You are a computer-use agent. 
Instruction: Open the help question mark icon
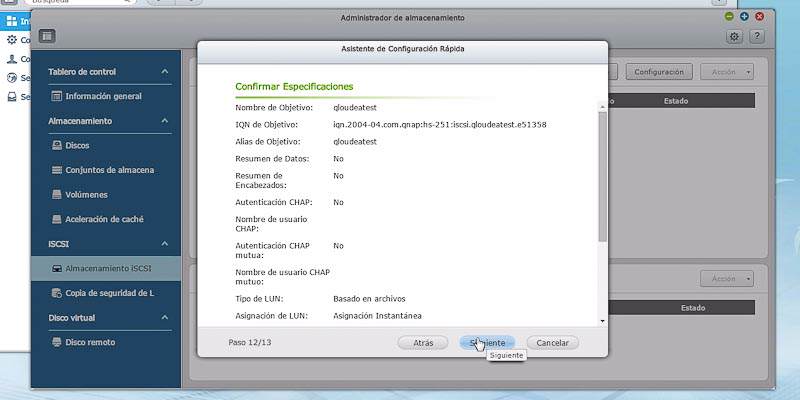pos(757,36)
